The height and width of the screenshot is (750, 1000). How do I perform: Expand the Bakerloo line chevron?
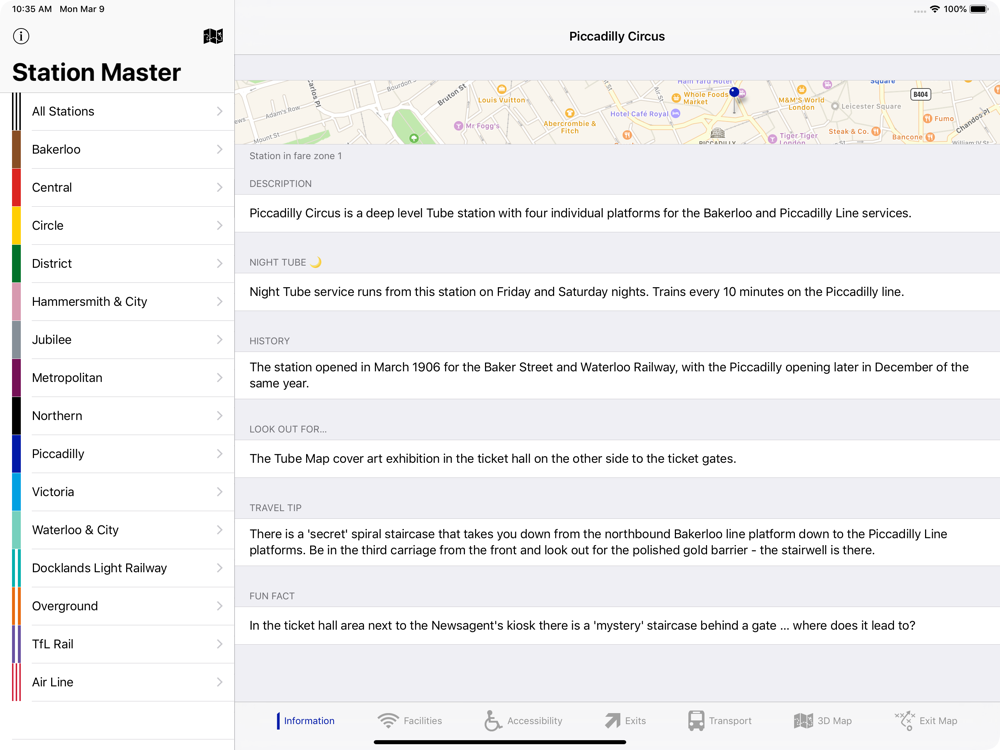pyautogui.click(x=219, y=149)
